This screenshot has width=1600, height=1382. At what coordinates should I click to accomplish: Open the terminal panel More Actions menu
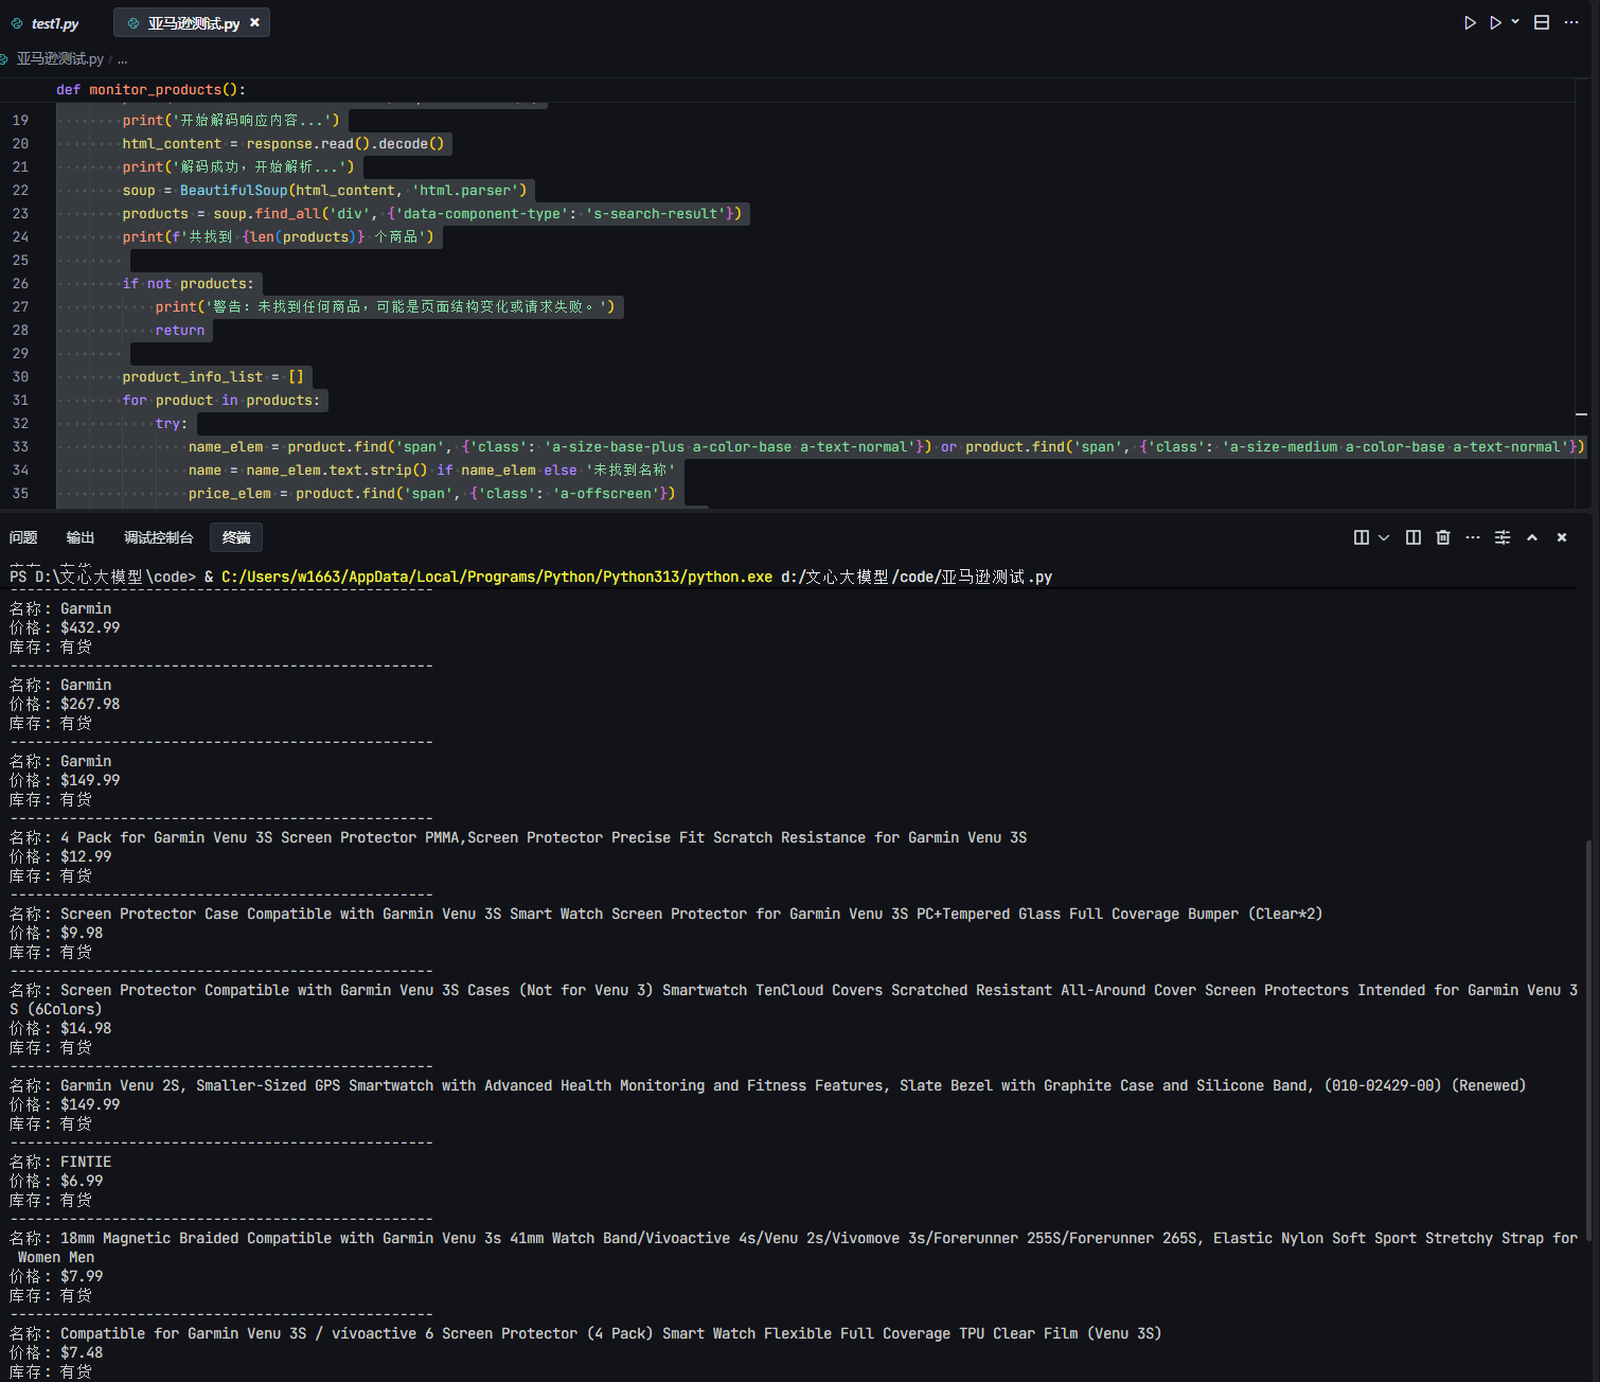pyautogui.click(x=1472, y=538)
